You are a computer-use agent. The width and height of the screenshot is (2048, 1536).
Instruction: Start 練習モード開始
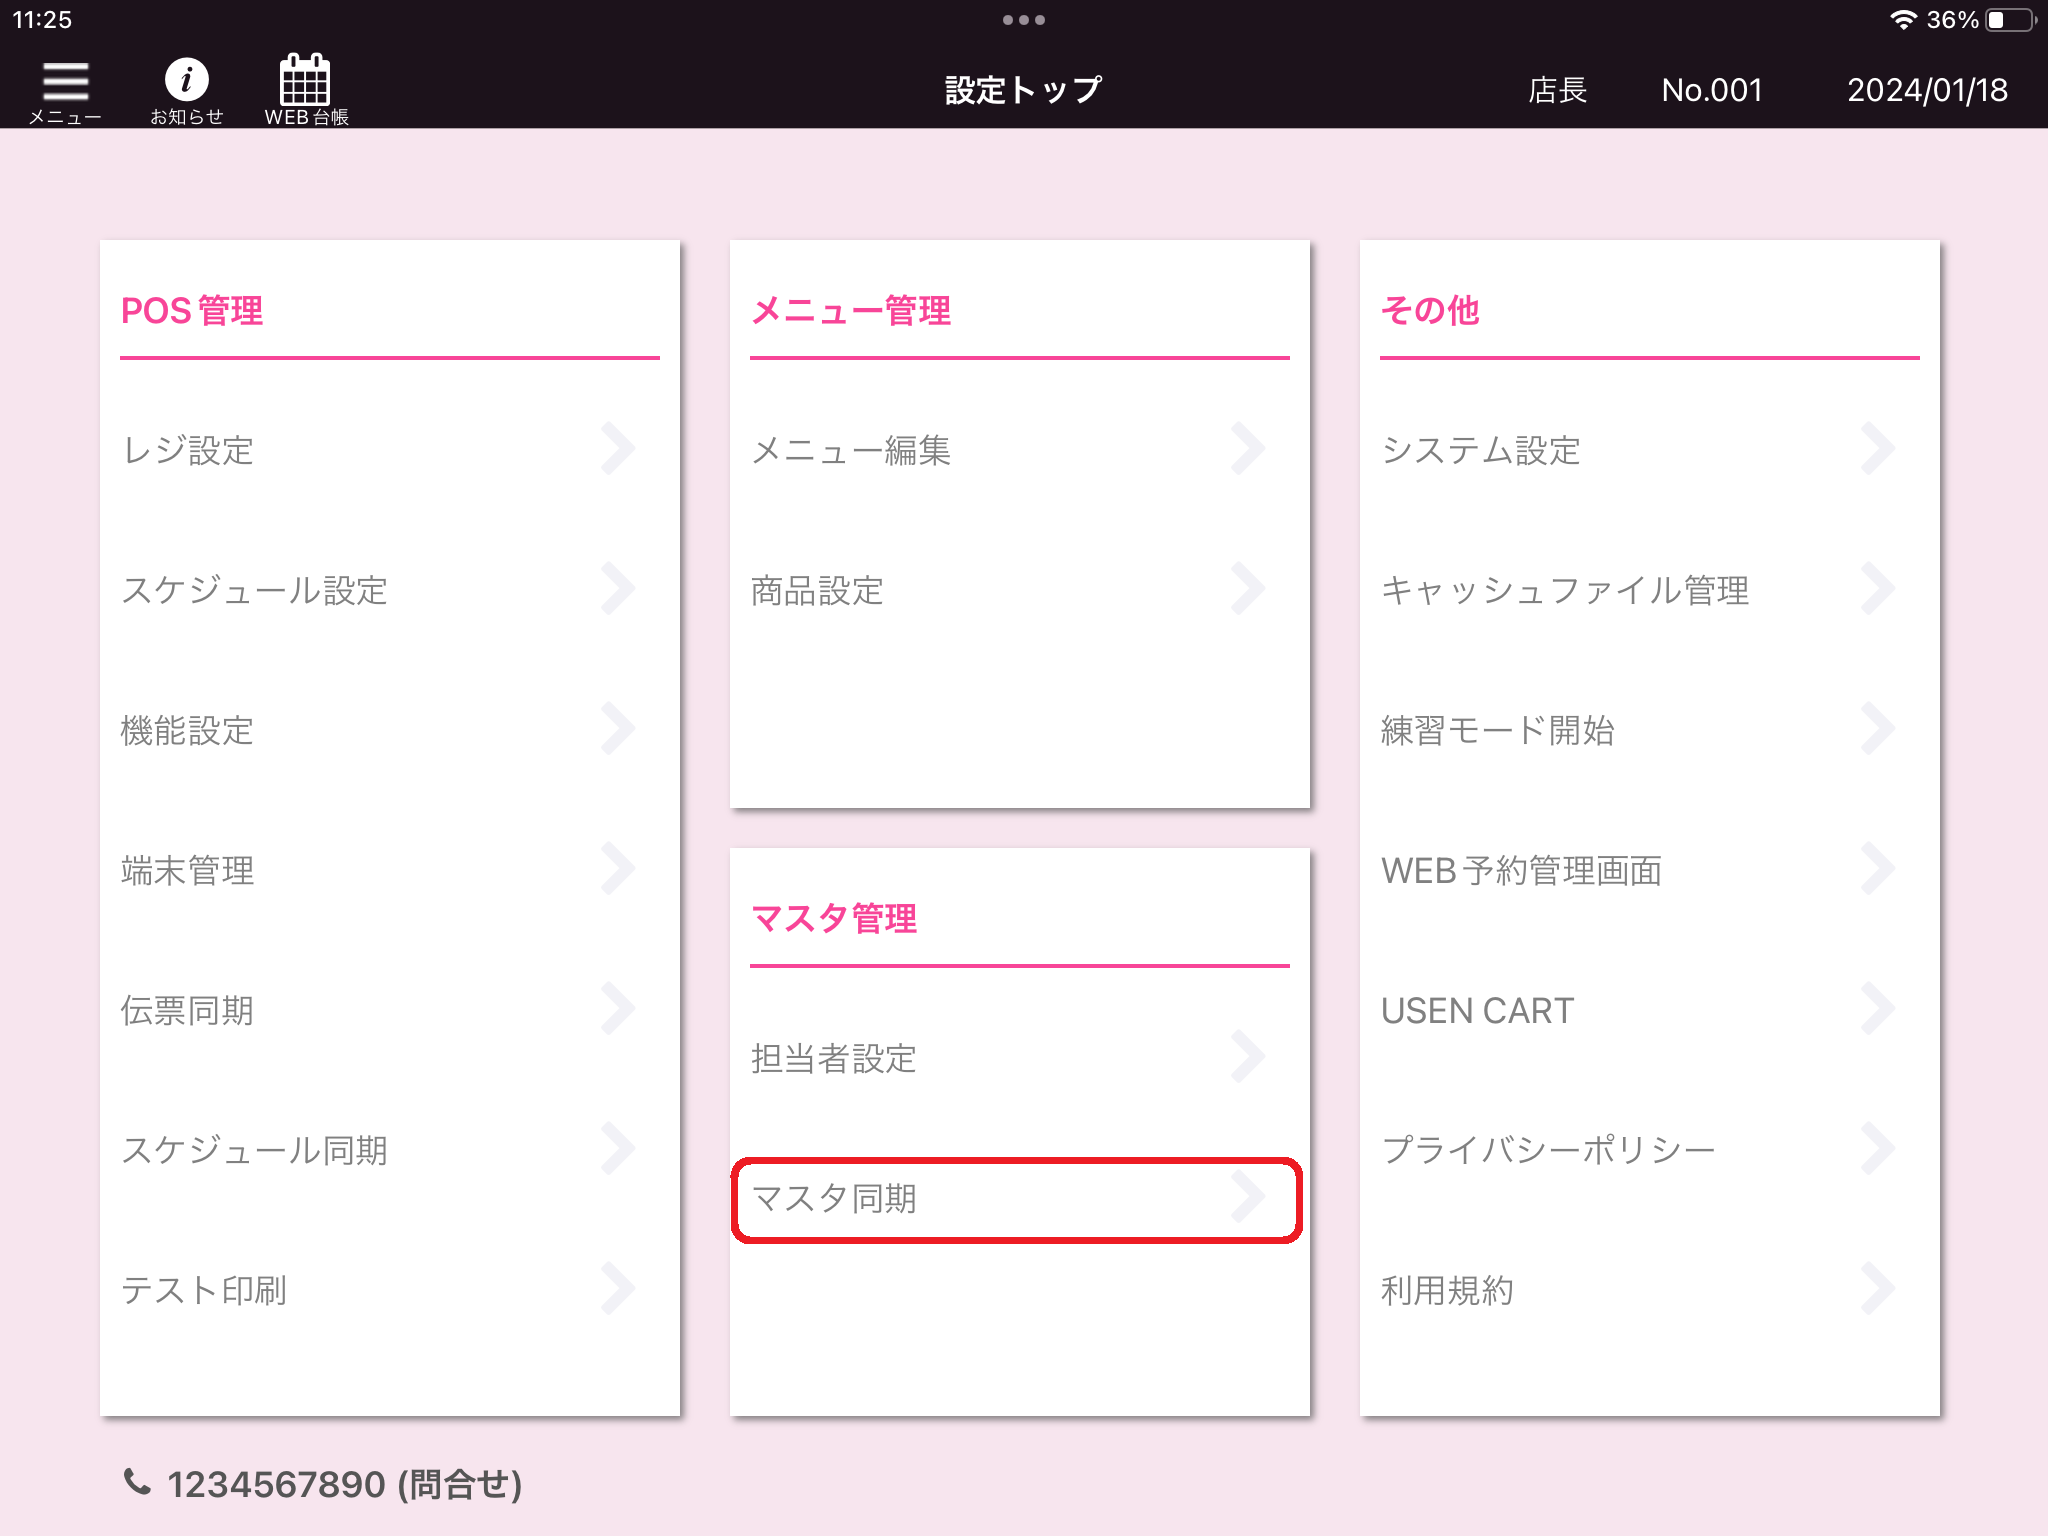[1497, 730]
